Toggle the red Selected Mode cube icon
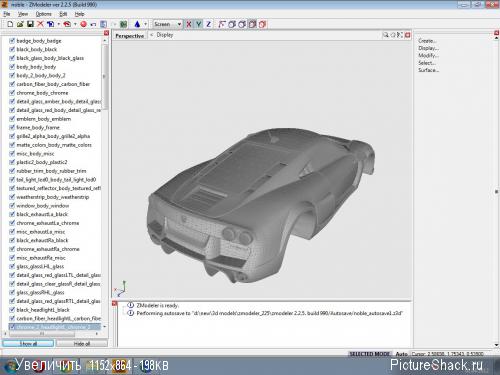Screen dimensions: 500x375 tap(263, 24)
